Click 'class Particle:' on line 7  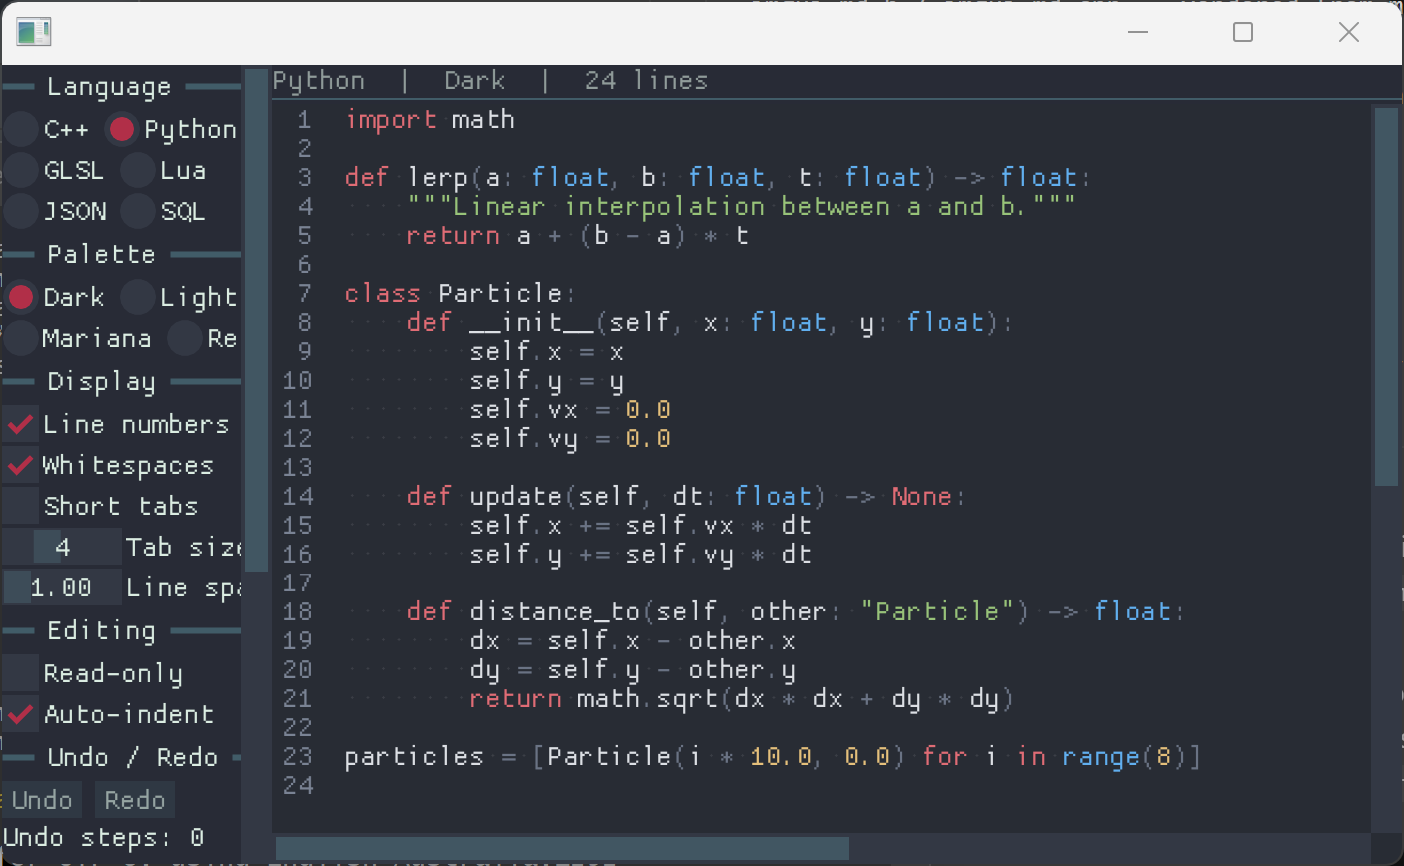[x=460, y=294]
